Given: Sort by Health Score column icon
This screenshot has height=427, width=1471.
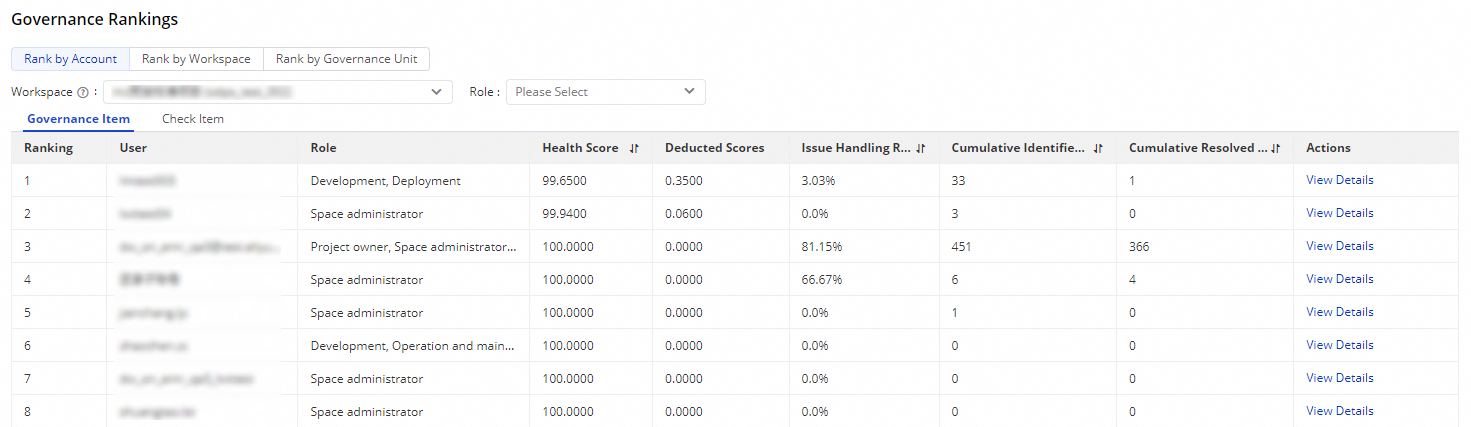Looking at the screenshot, I should point(634,148).
